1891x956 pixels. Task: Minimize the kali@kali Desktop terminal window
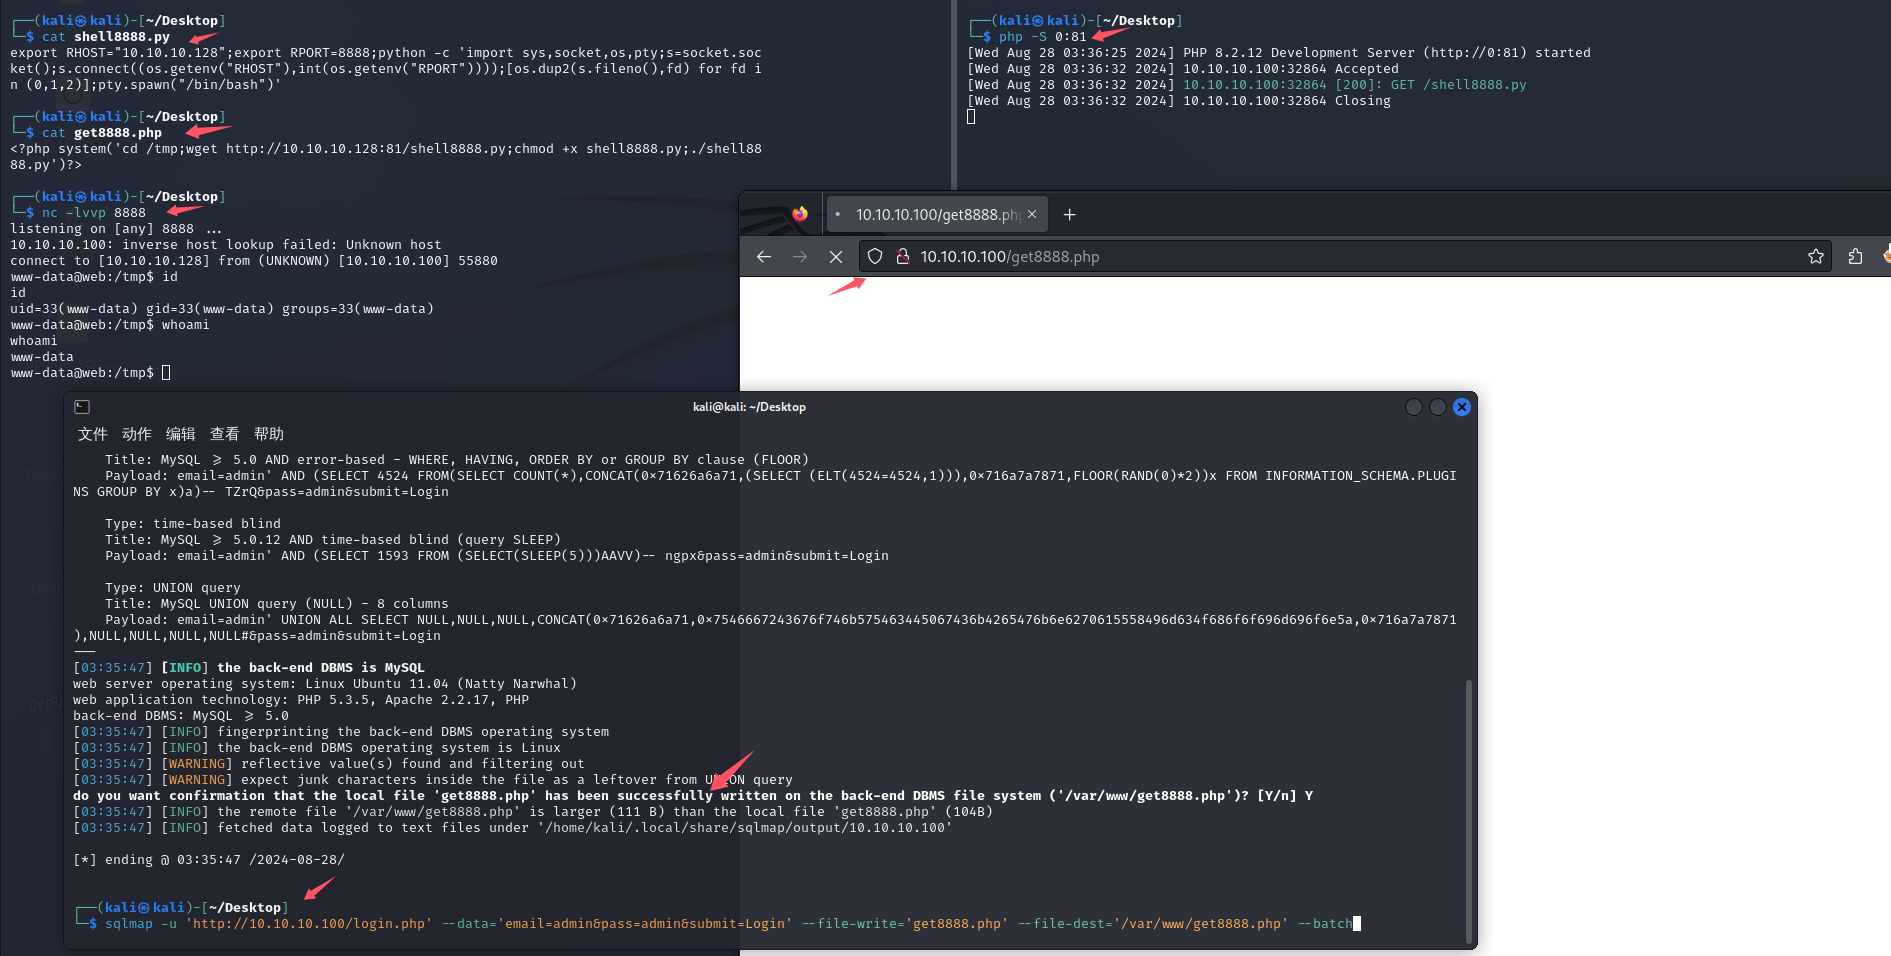pyautogui.click(x=1414, y=407)
